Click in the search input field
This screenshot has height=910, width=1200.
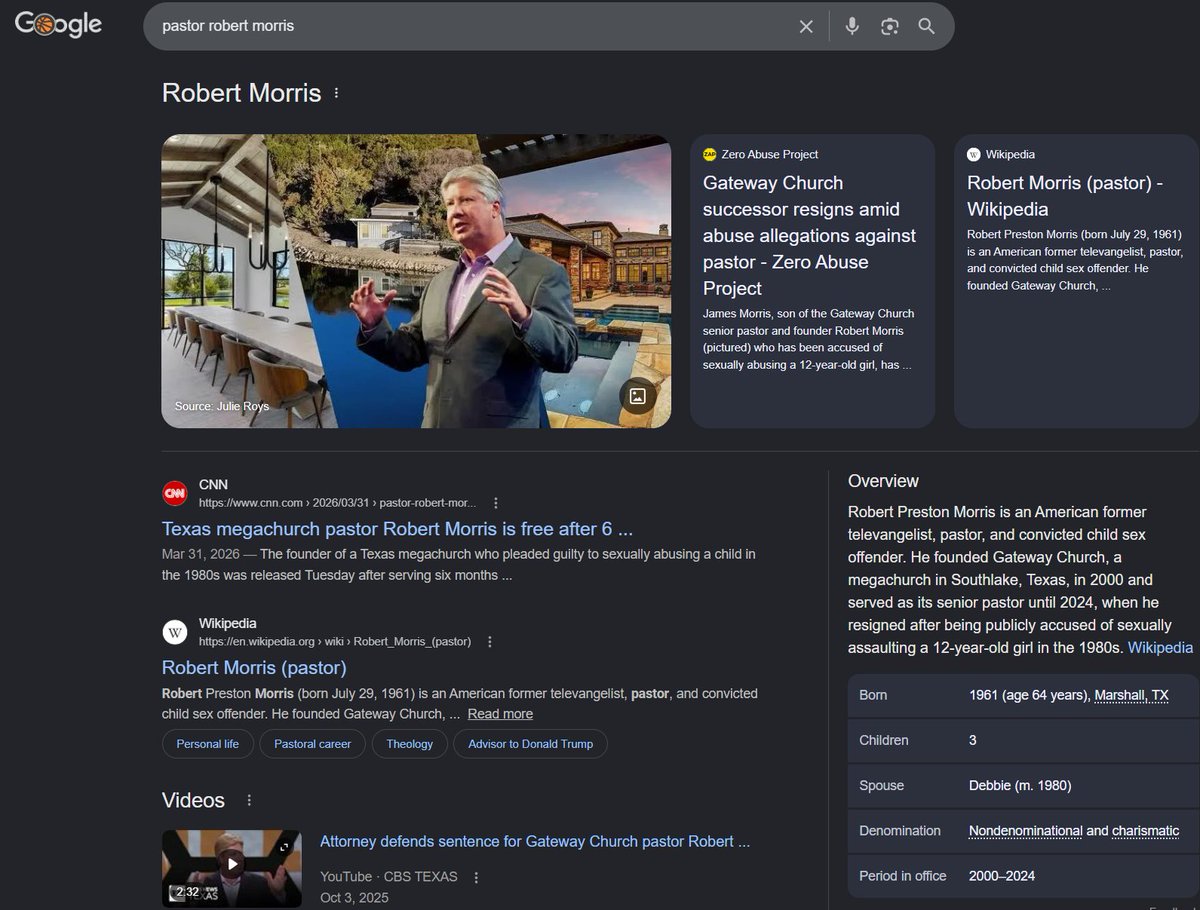tap(470, 26)
